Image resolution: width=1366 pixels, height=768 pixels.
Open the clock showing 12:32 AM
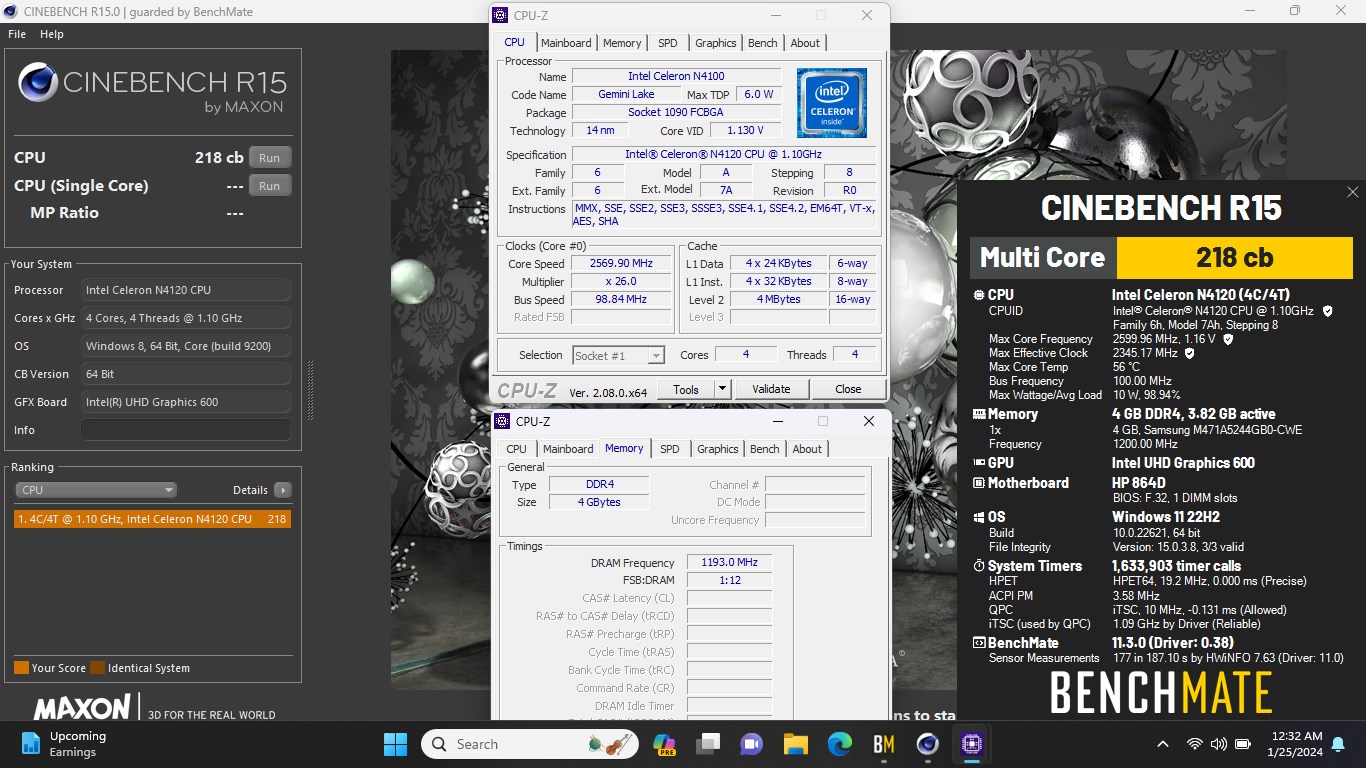(x=1293, y=744)
